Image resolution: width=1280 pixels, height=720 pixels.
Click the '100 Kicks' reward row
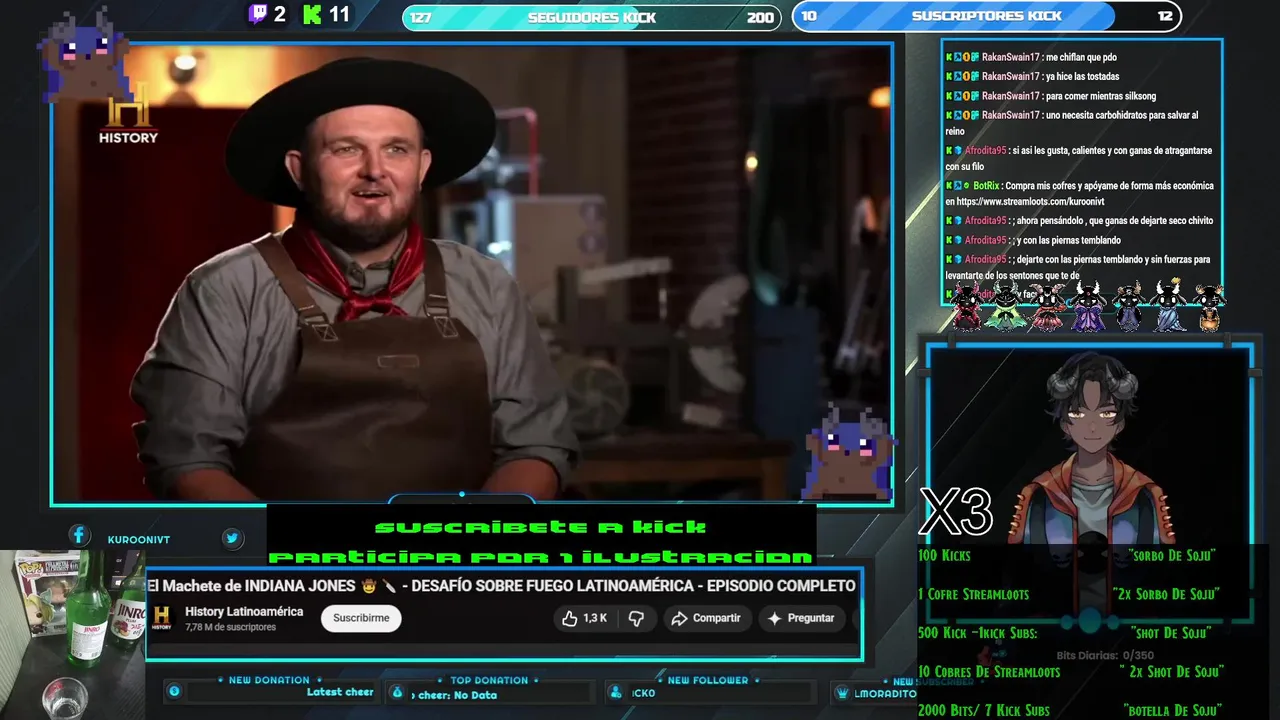(1068, 555)
